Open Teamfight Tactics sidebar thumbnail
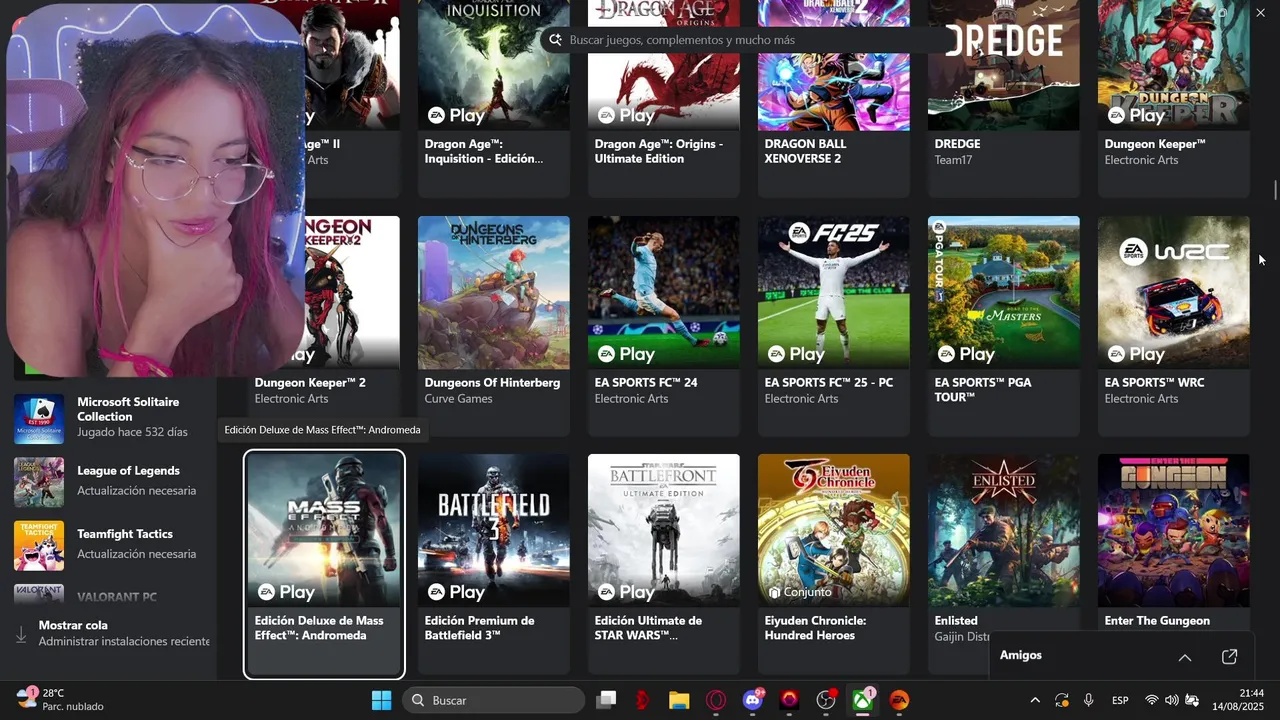1280x720 pixels. pyautogui.click(x=39, y=545)
